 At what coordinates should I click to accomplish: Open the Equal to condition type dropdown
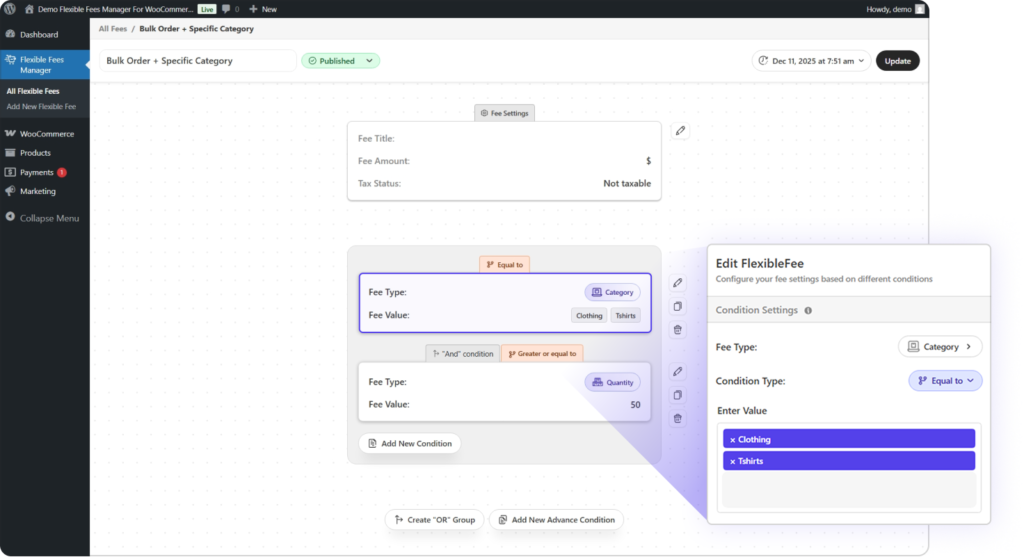pyautogui.click(x=945, y=381)
